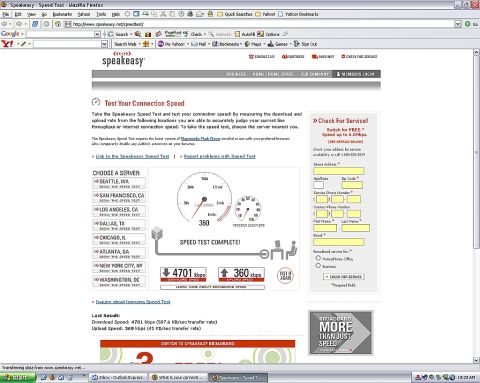Click the round Test It Again button
This screenshot has height=383, width=480.
tap(285, 276)
